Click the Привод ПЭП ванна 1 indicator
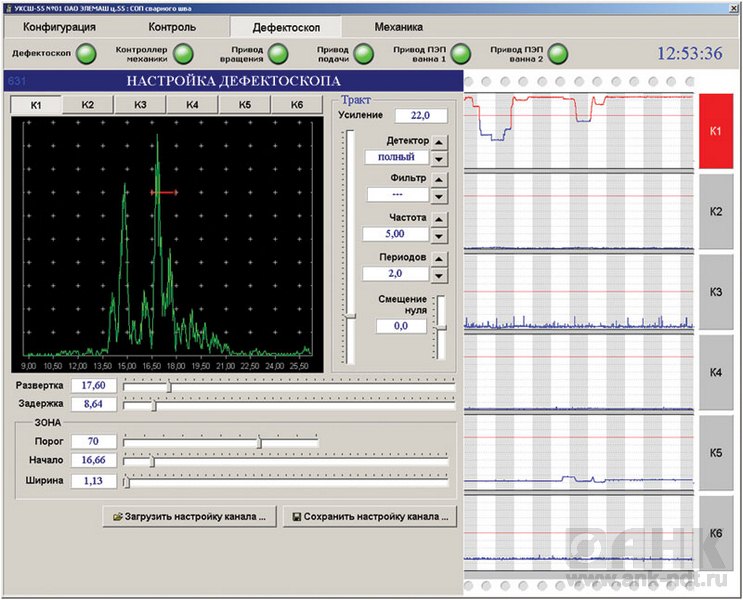 tap(461, 53)
